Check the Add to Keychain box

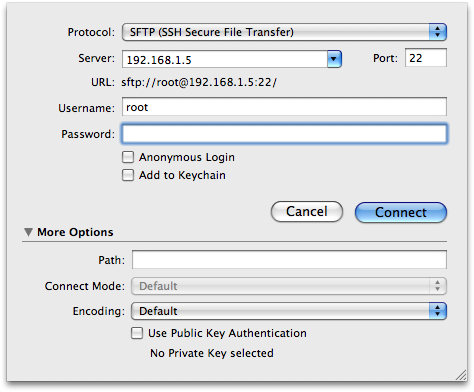[128, 175]
